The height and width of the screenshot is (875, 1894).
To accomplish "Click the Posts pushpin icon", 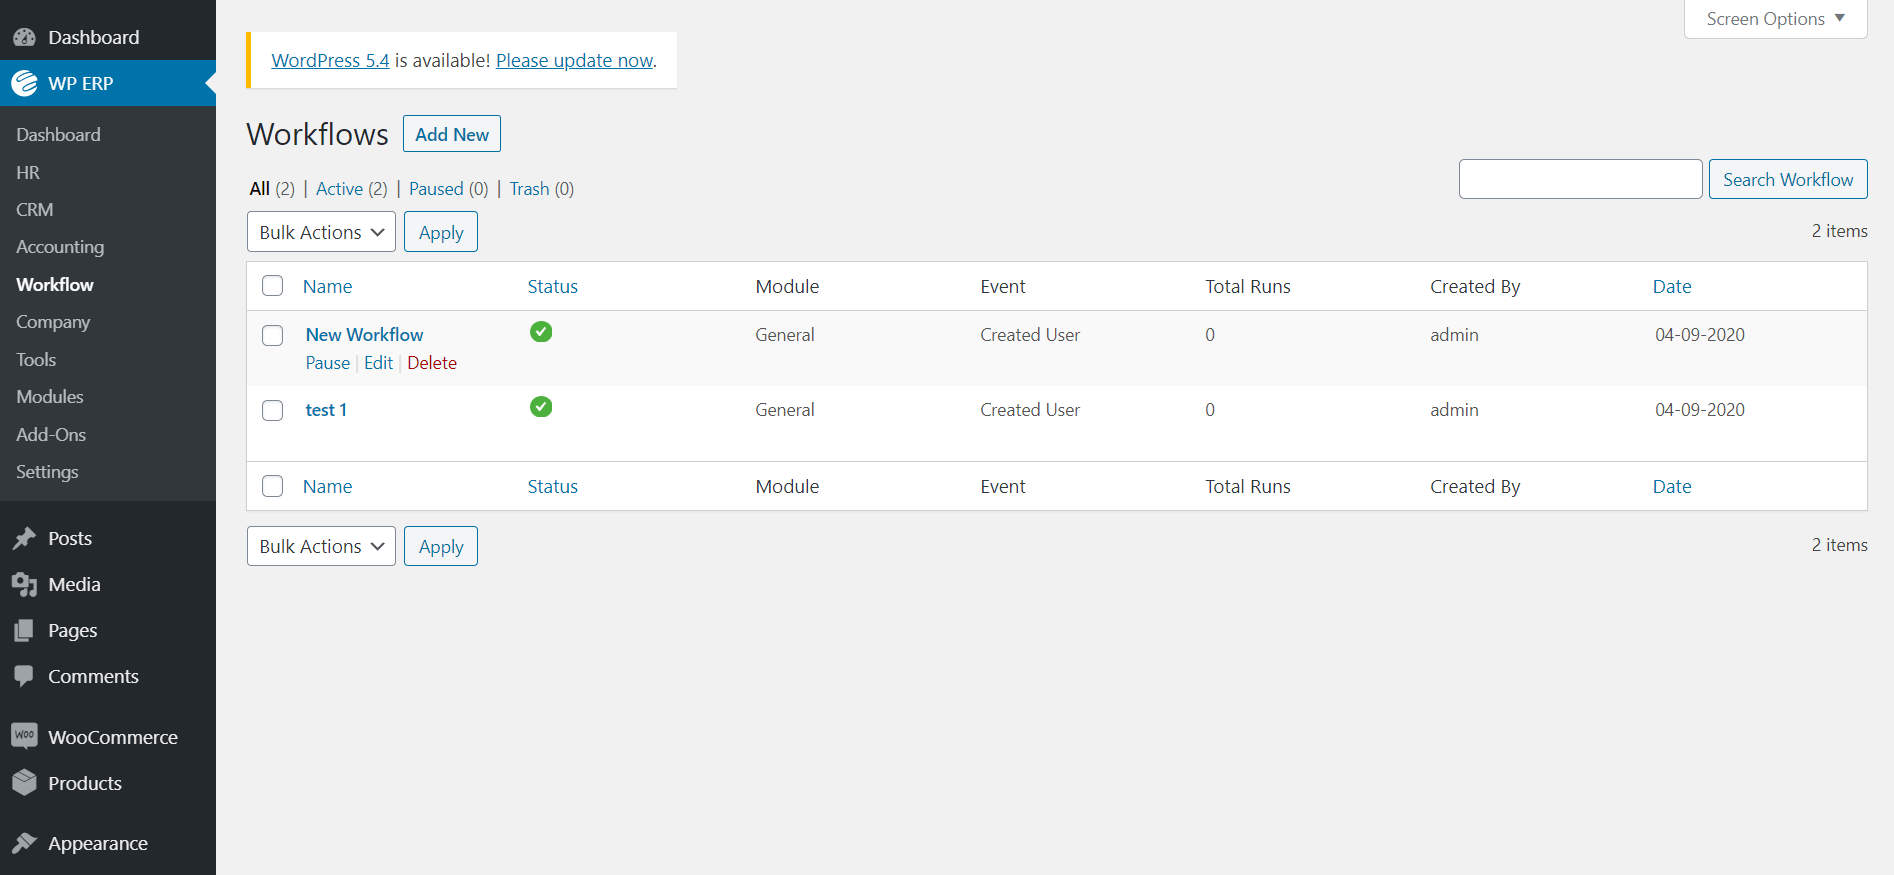I will pyautogui.click(x=25, y=539).
